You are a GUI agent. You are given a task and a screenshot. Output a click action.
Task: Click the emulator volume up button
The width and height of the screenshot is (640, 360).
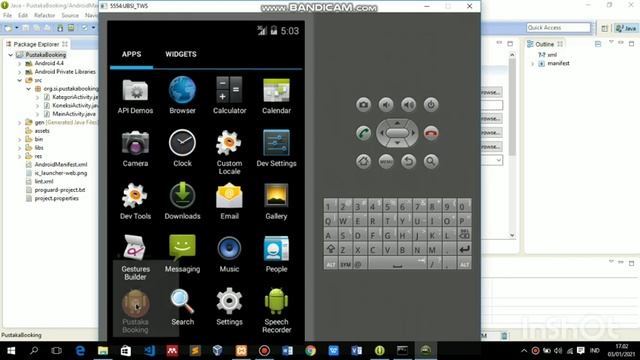[x=408, y=105]
